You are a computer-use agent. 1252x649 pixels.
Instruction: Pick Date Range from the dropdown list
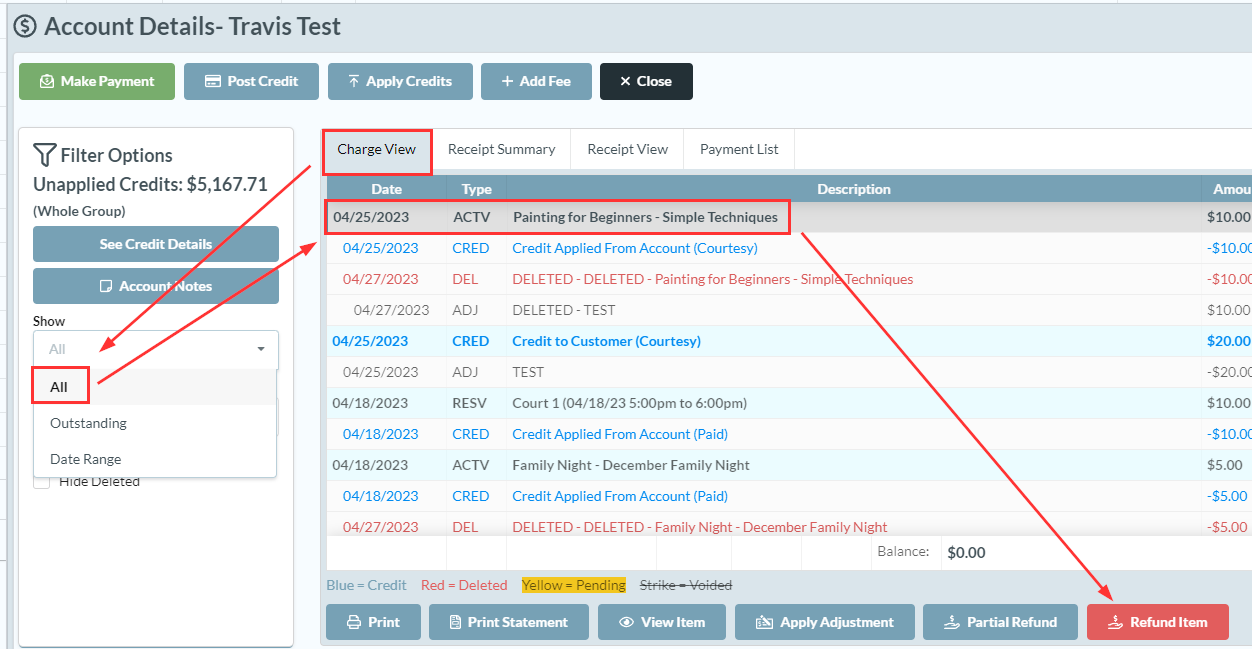click(x=85, y=459)
